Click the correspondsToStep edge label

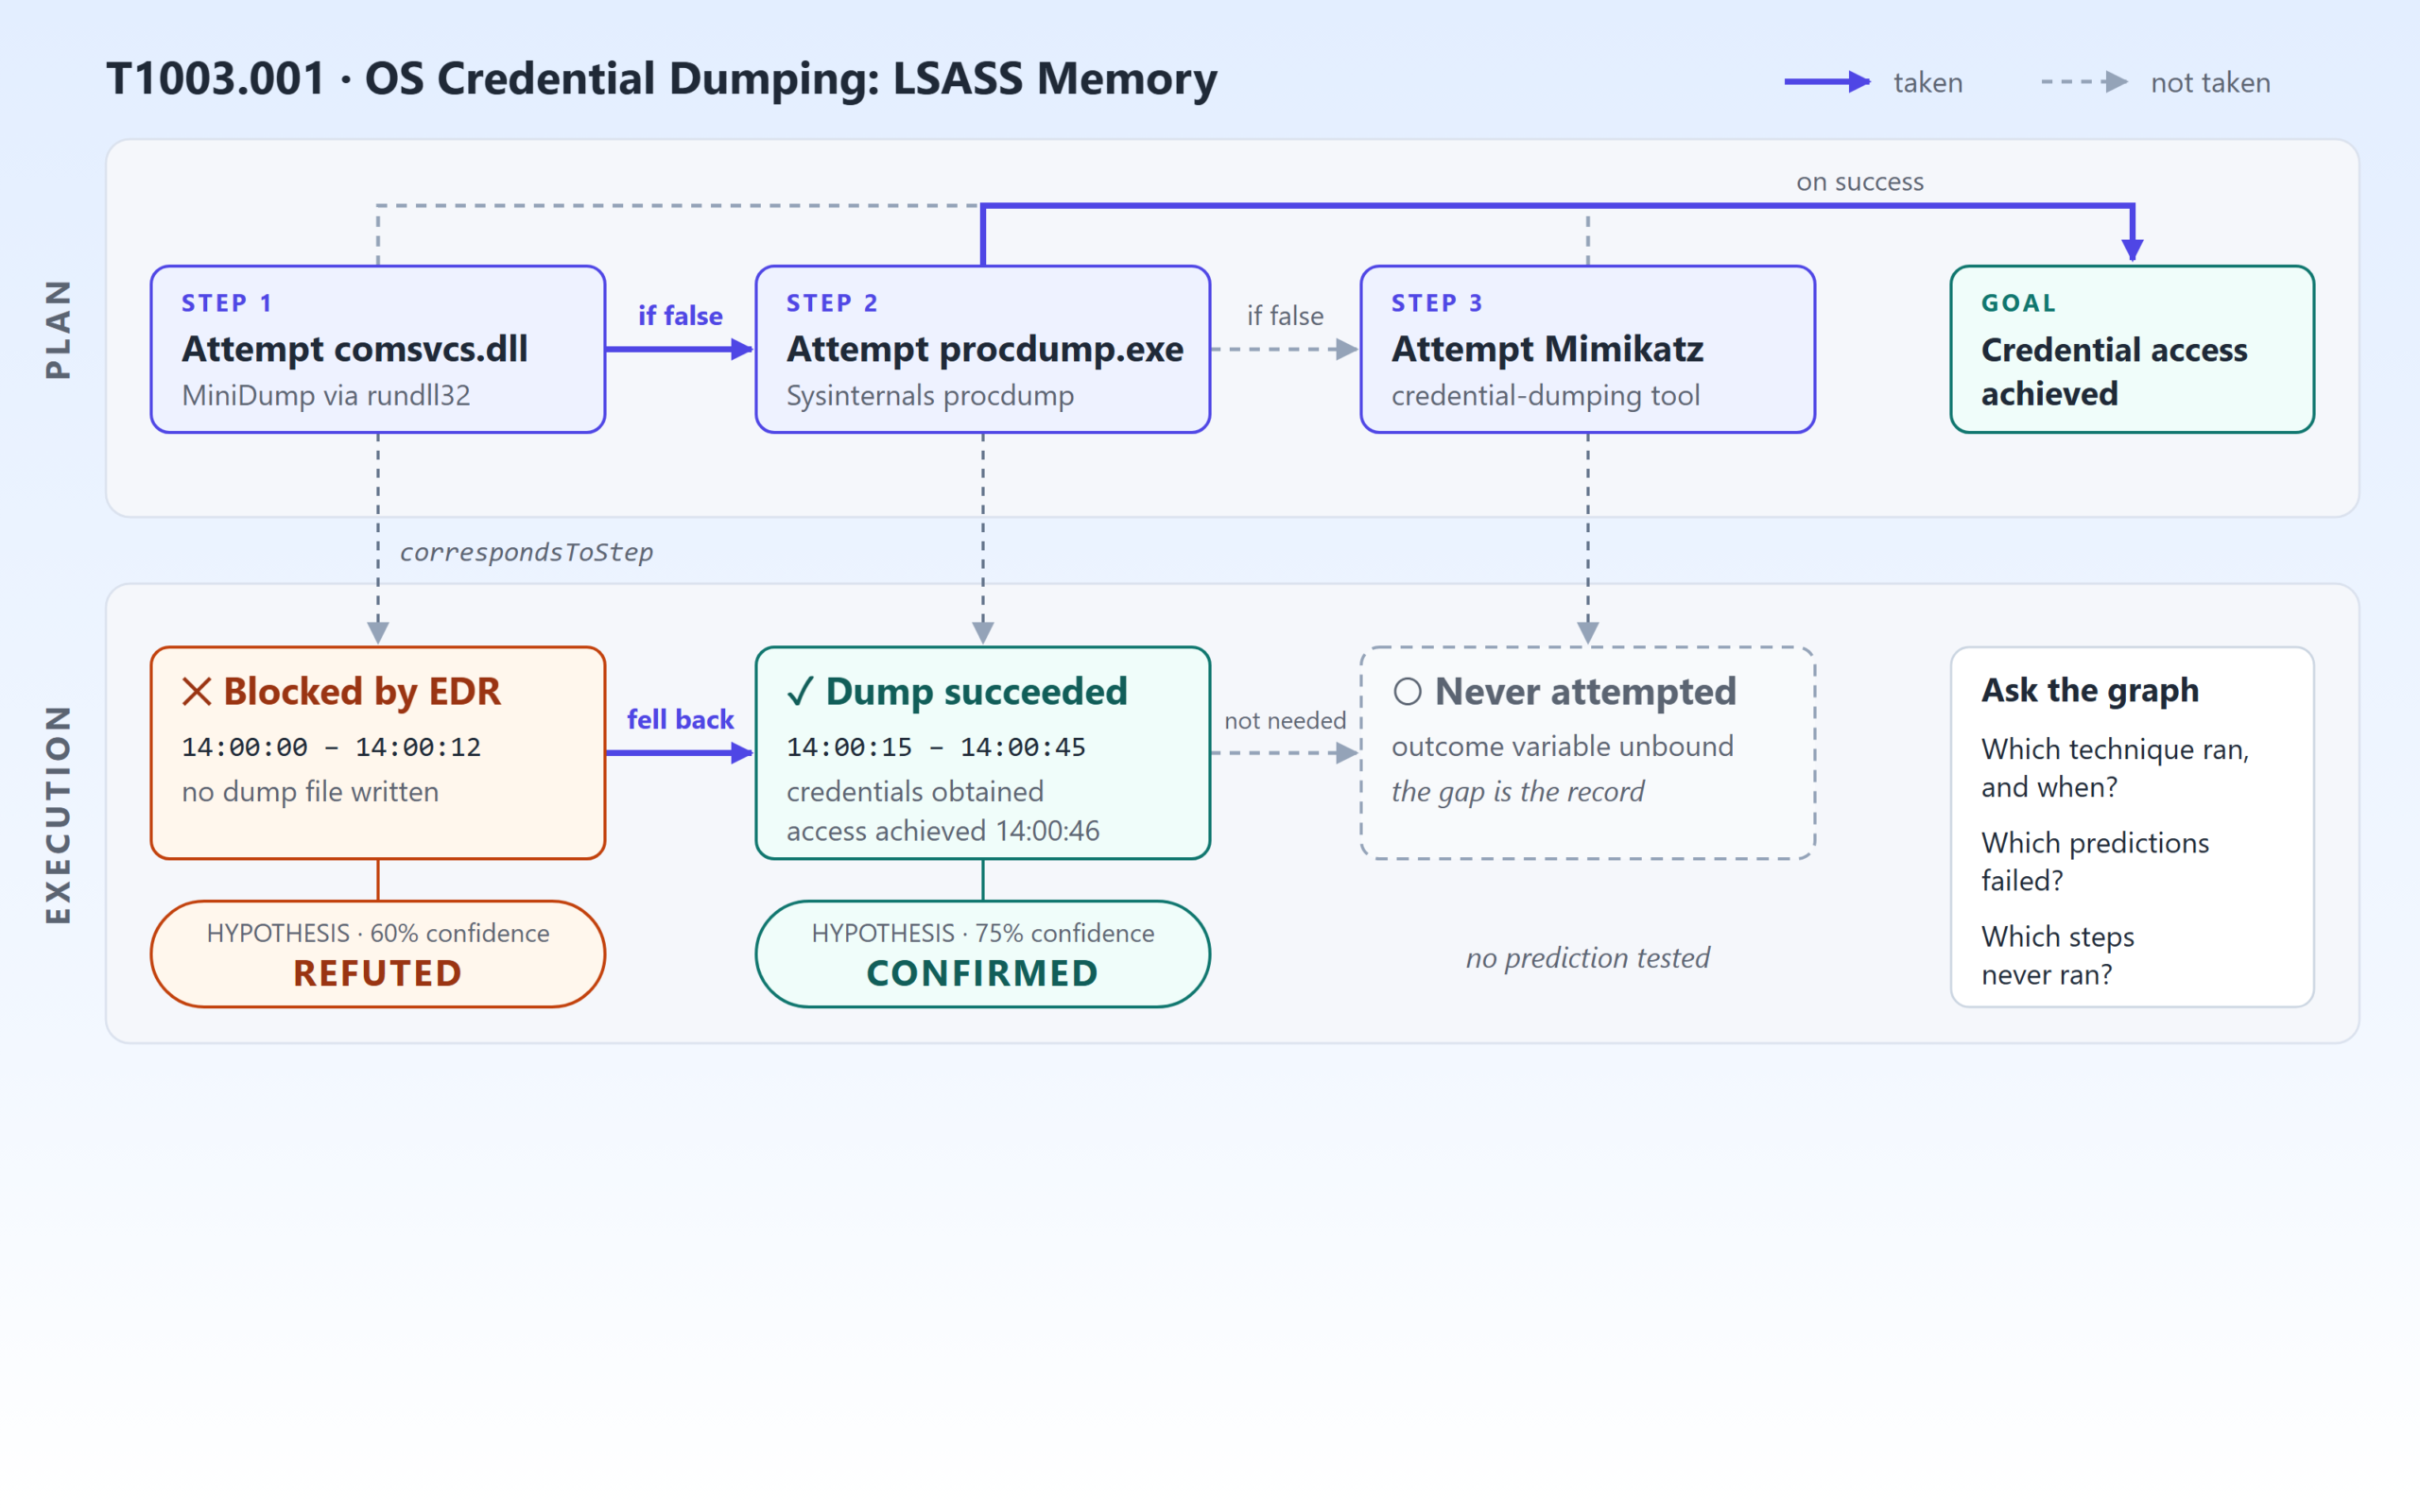[x=526, y=552]
